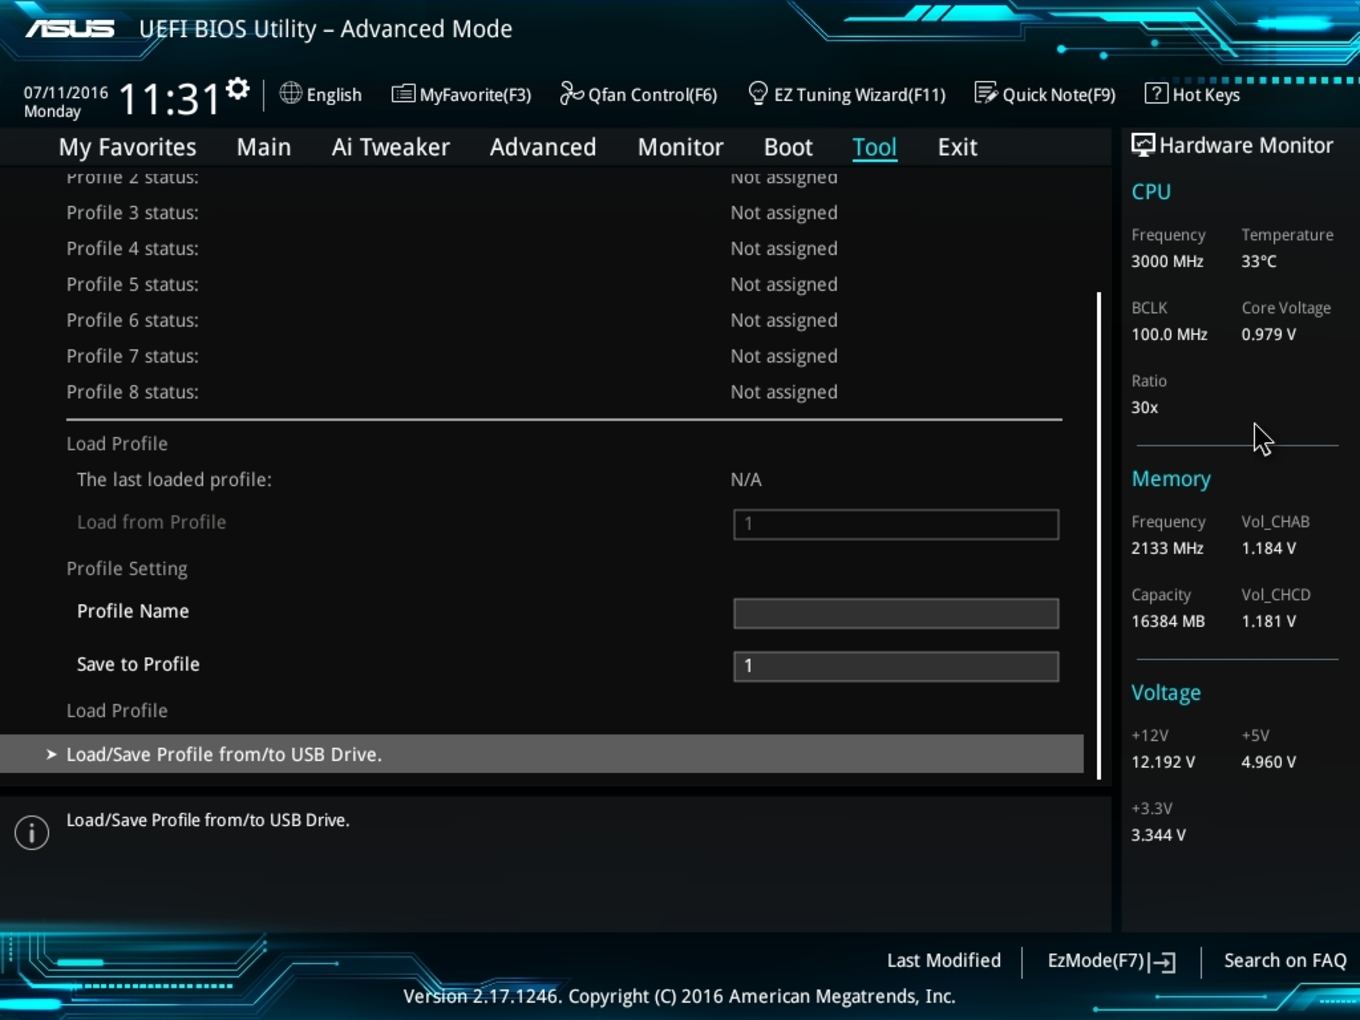
Task: Click the +3.3V 3.344 V reading
Action: [1158, 835]
